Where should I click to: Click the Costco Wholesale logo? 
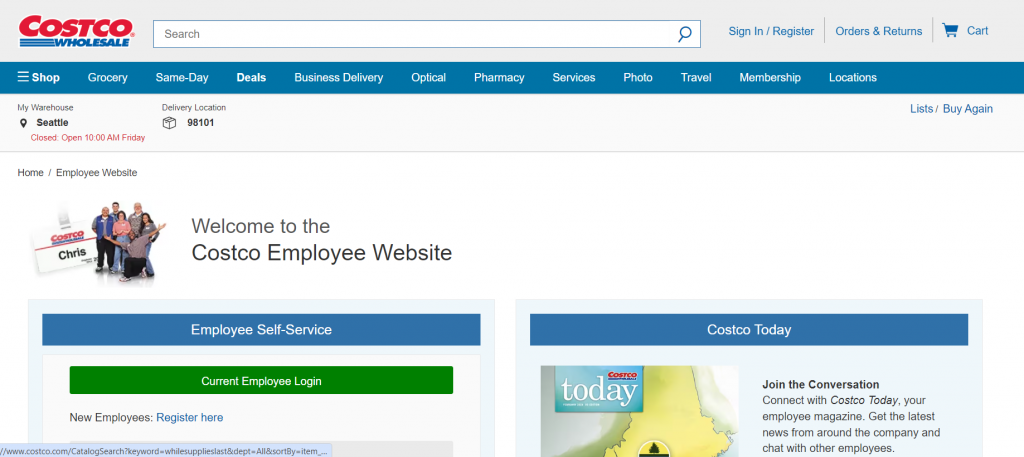[76, 31]
